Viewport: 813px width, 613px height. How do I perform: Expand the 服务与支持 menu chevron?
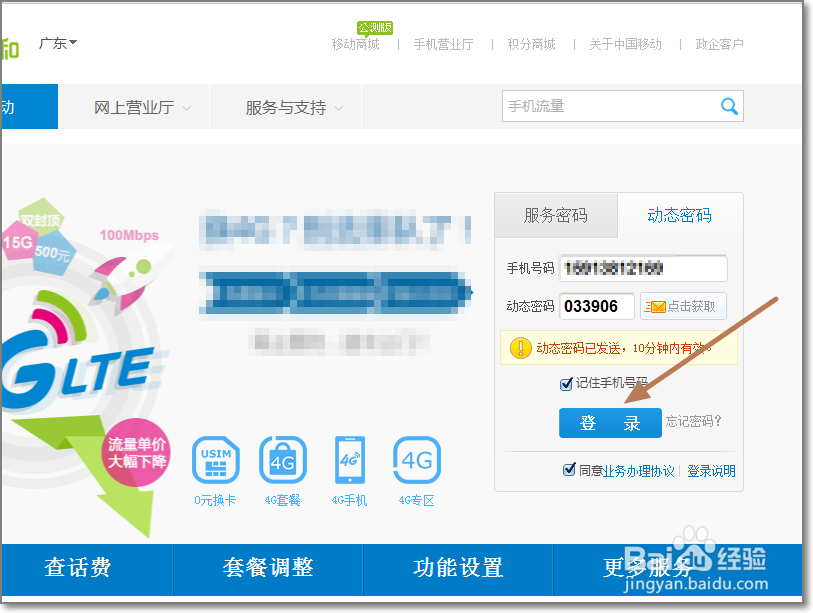click(x=339, y=107)
